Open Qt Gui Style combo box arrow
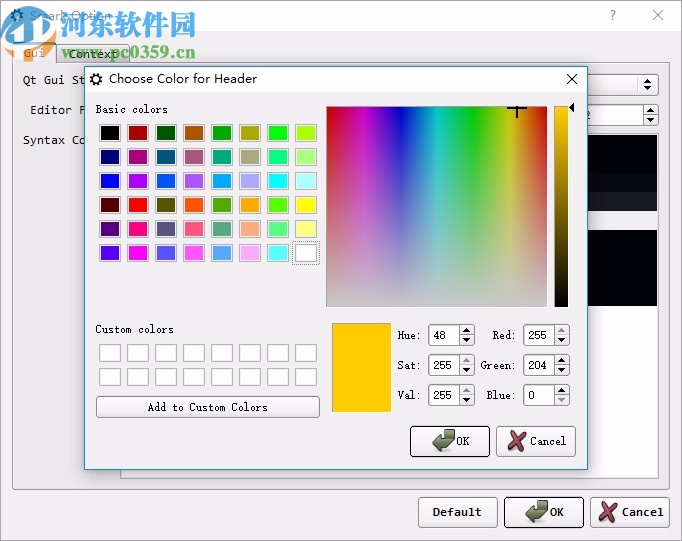Screen dimensions: 682x541 pos(647,84)
